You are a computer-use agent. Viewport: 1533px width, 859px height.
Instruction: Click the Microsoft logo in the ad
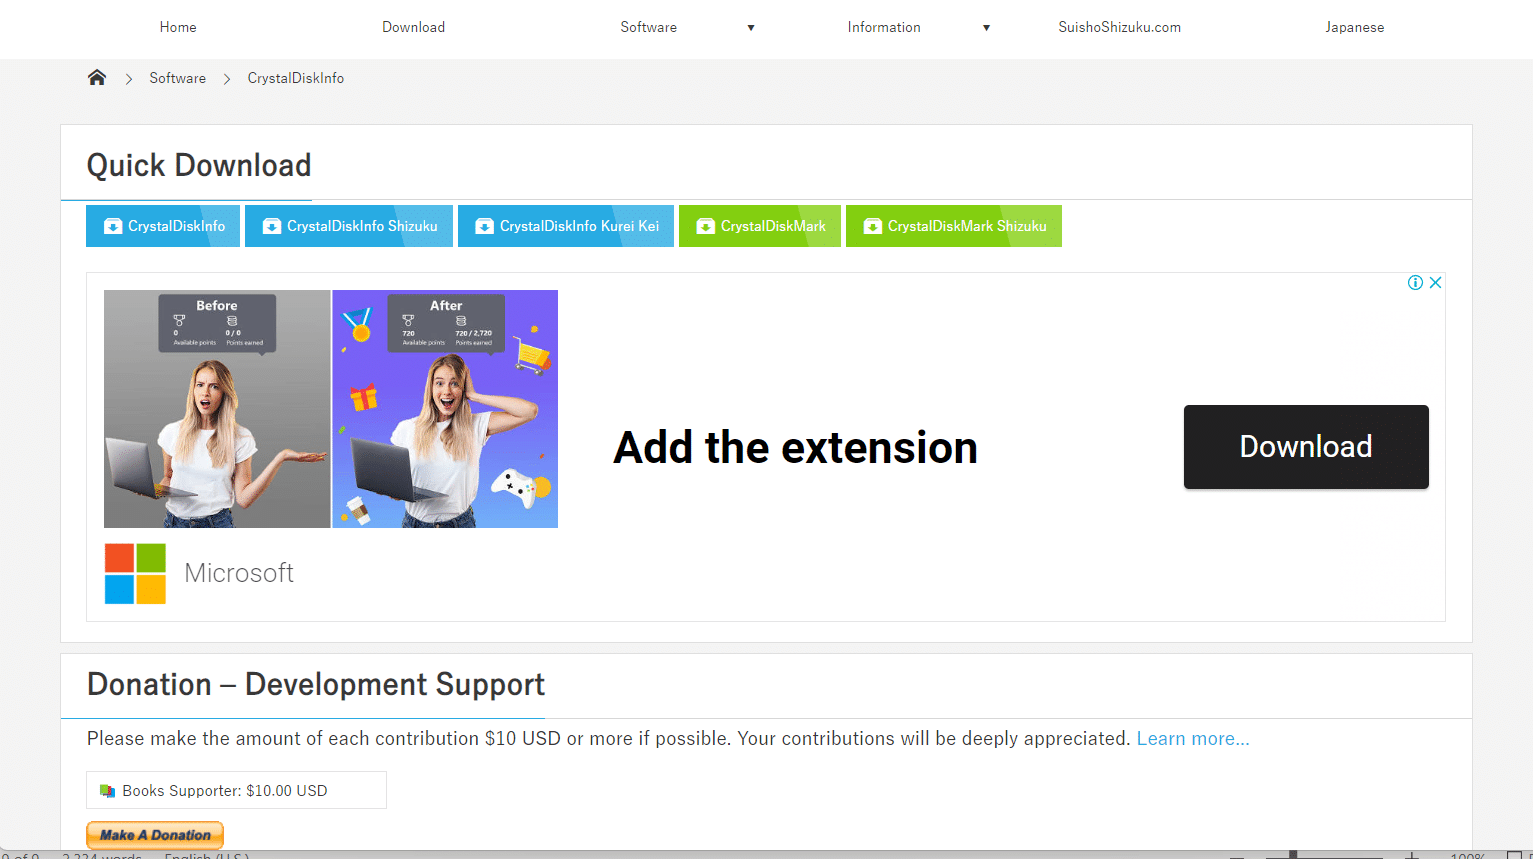coord(135,574)
